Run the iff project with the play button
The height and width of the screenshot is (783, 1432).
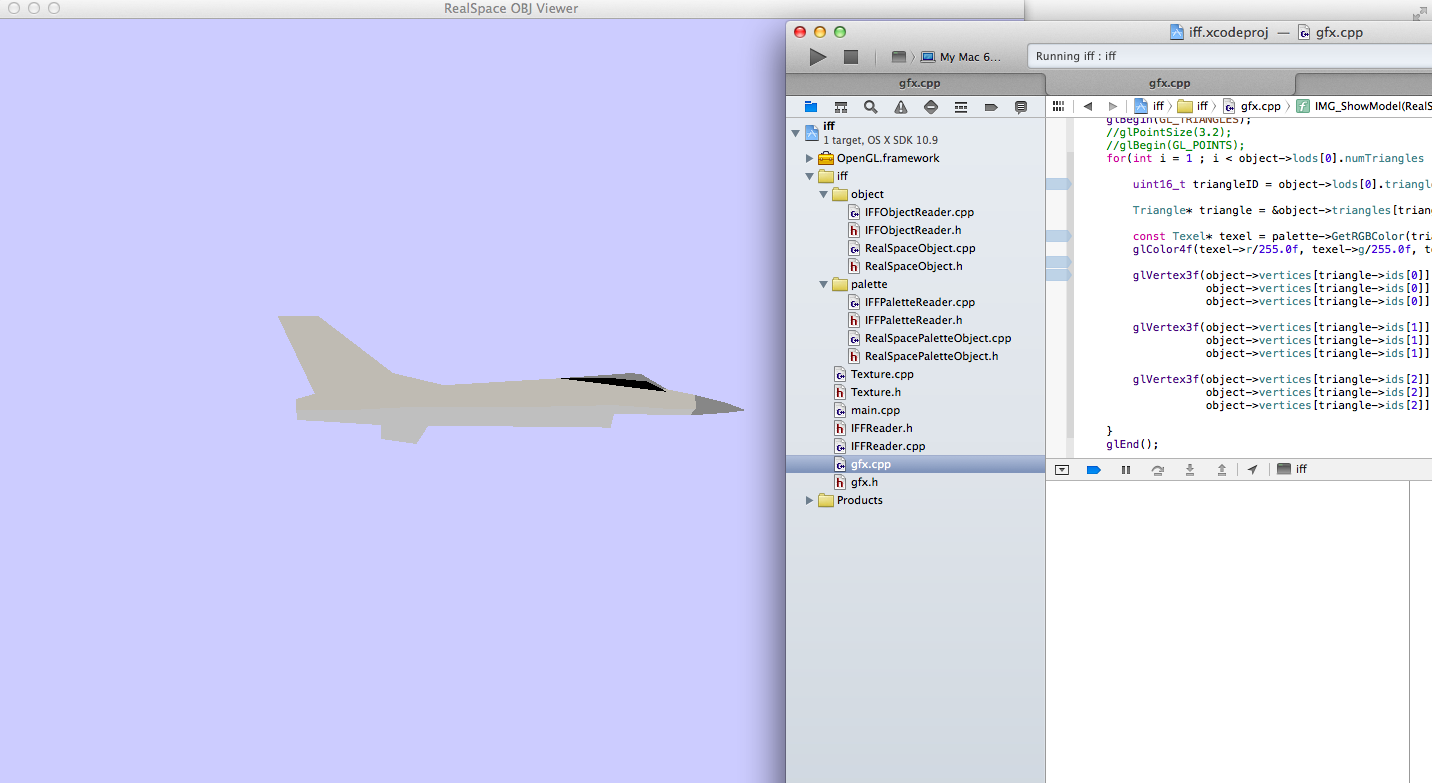pyautogui.click(x=817, y=56)
